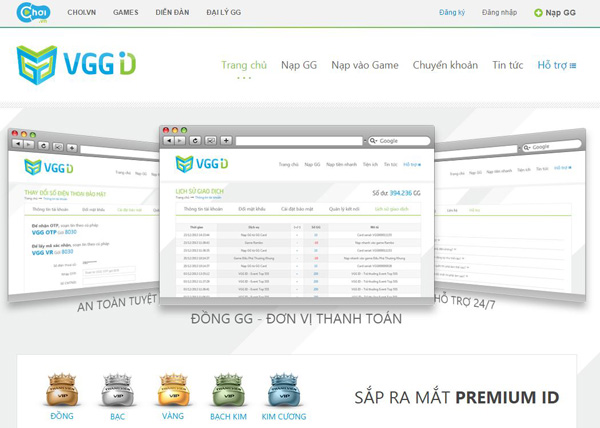Click the center transaction history browser slide
This screenshot has width=600, height=428.
297,215
